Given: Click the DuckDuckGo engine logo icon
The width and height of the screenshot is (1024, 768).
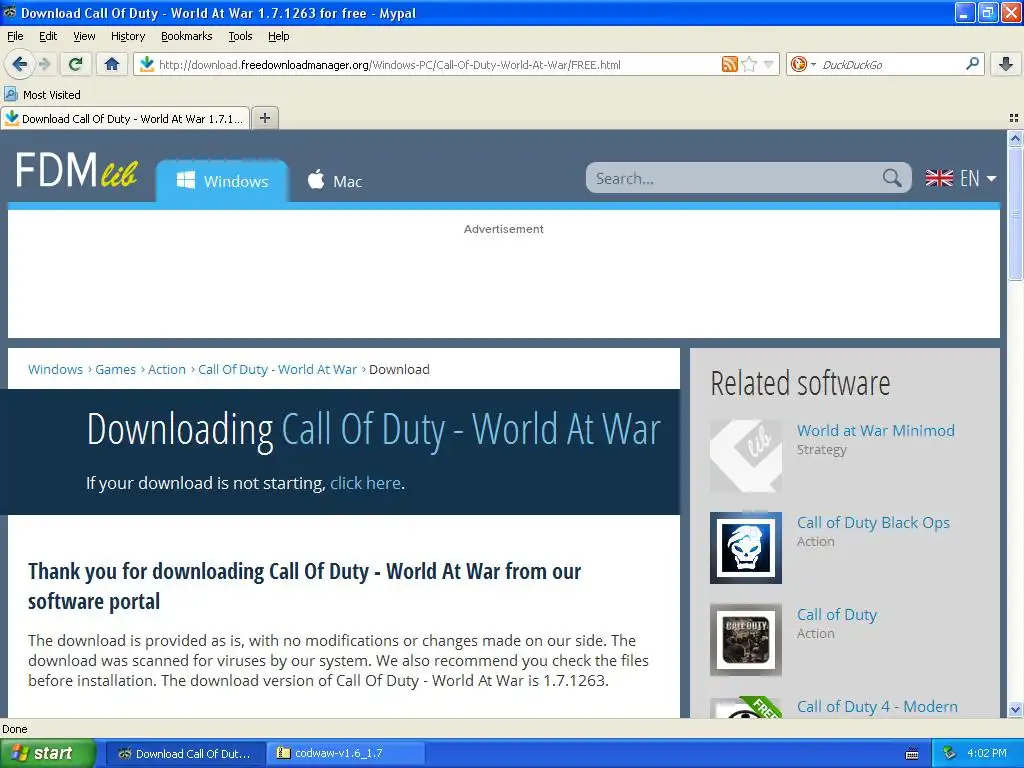Looking at the screenshot, I should click(x=798, y=64).
